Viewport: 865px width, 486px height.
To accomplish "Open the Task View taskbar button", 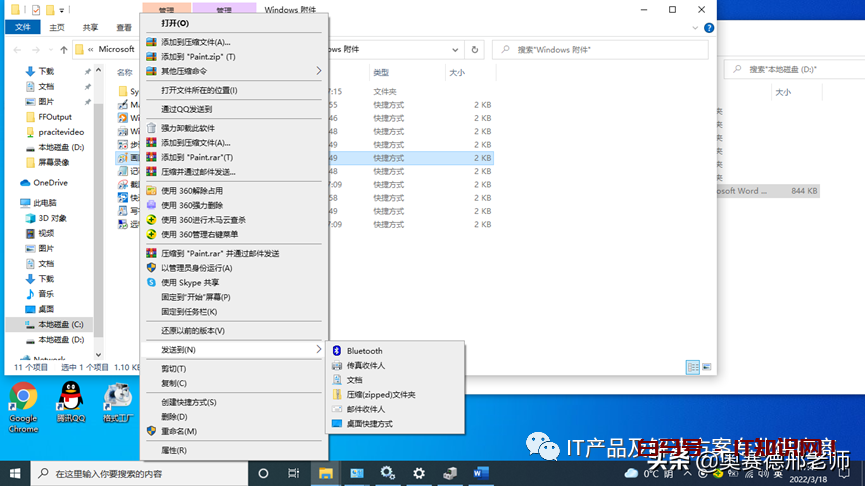I will pos(293,473).
